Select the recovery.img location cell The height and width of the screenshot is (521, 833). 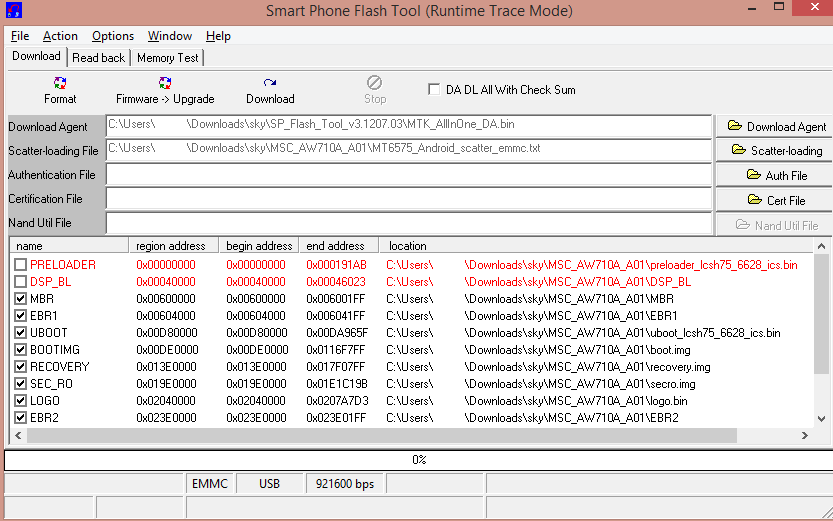(548, 367)
